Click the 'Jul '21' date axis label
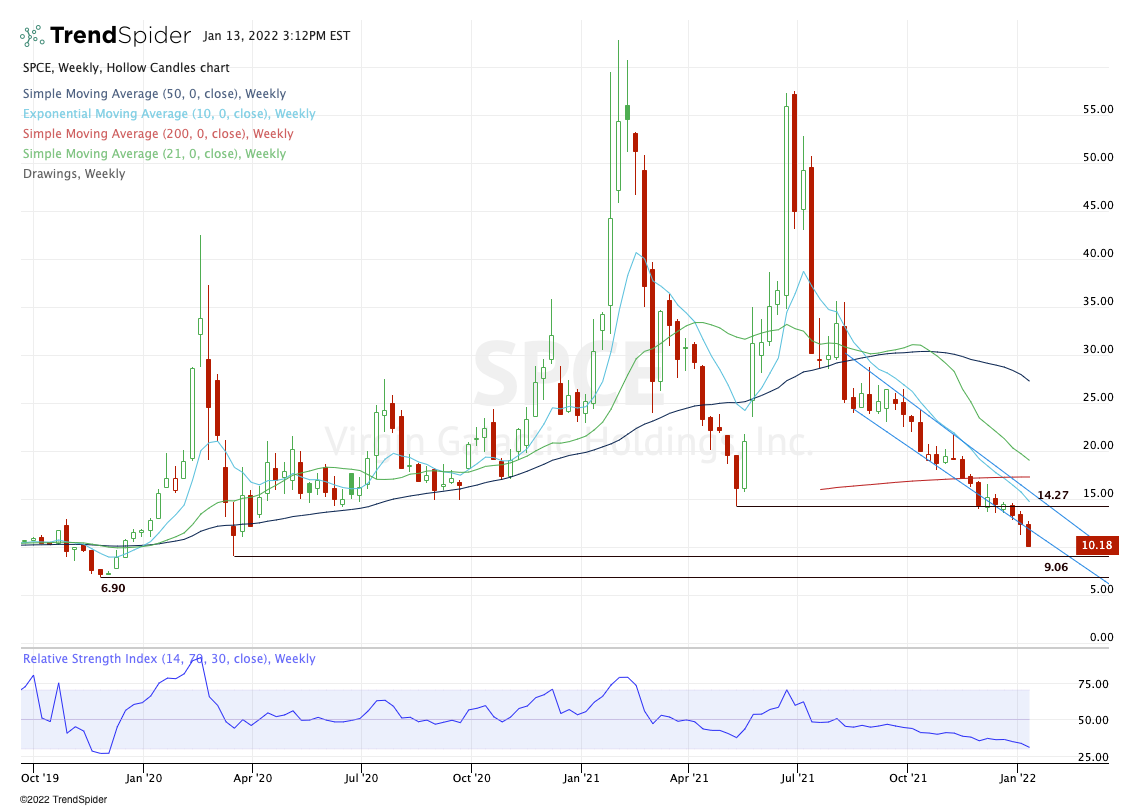The image size is (1139, 809). tap(797, 778)
